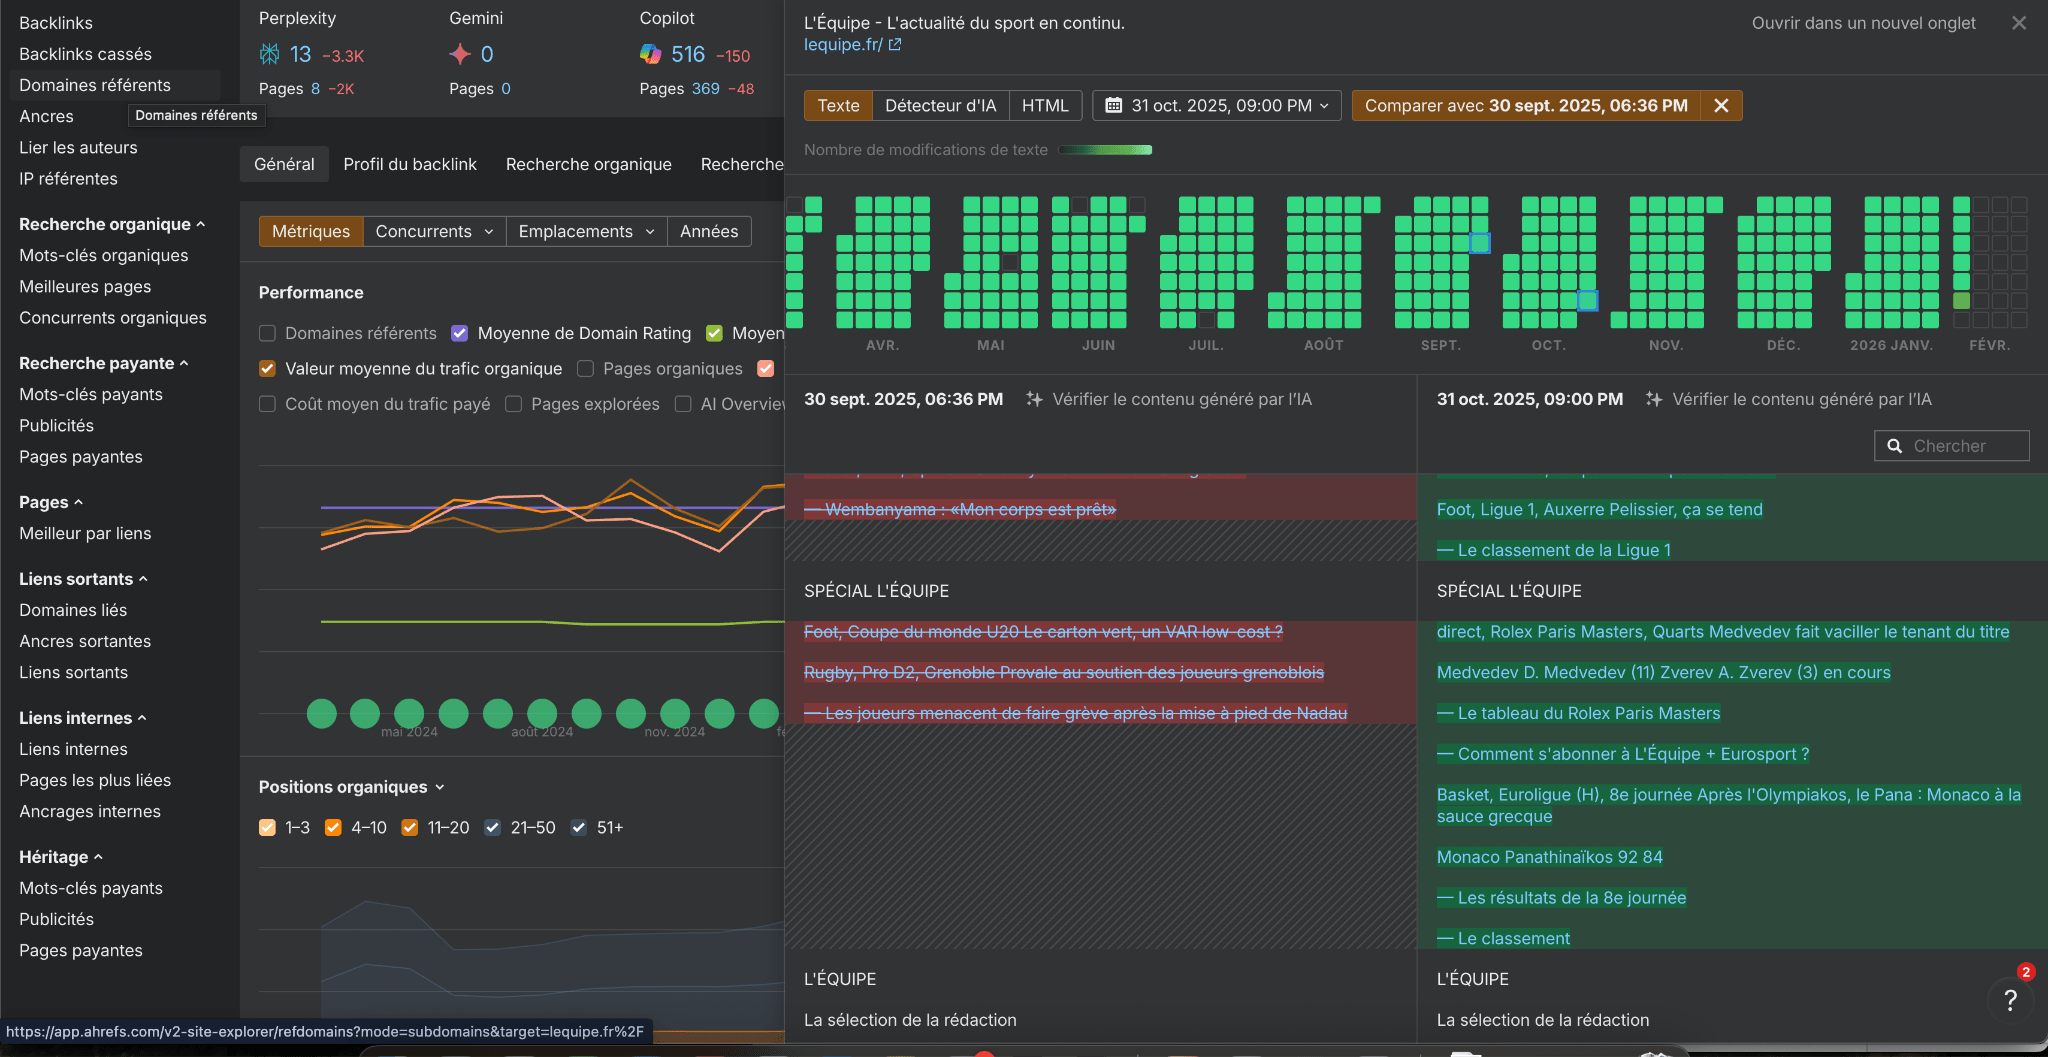
Task: Open Backlinks cassés in the sidebar
Action: pyautogui.click(x=86, y=54)
